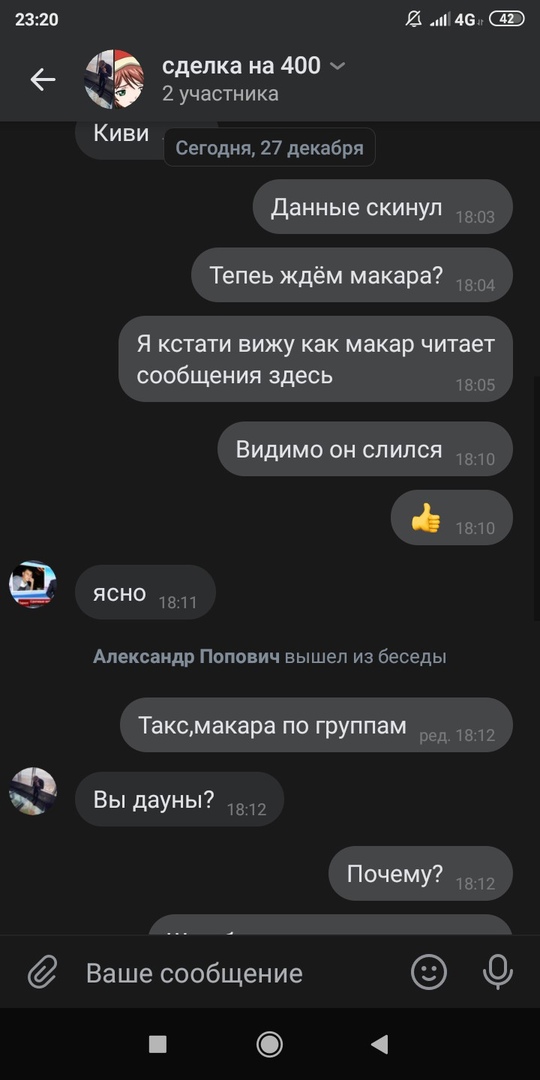The image size is (540, 1080).
Task: Tap the thumbs up emoji message
Action: tap(452, 517)
